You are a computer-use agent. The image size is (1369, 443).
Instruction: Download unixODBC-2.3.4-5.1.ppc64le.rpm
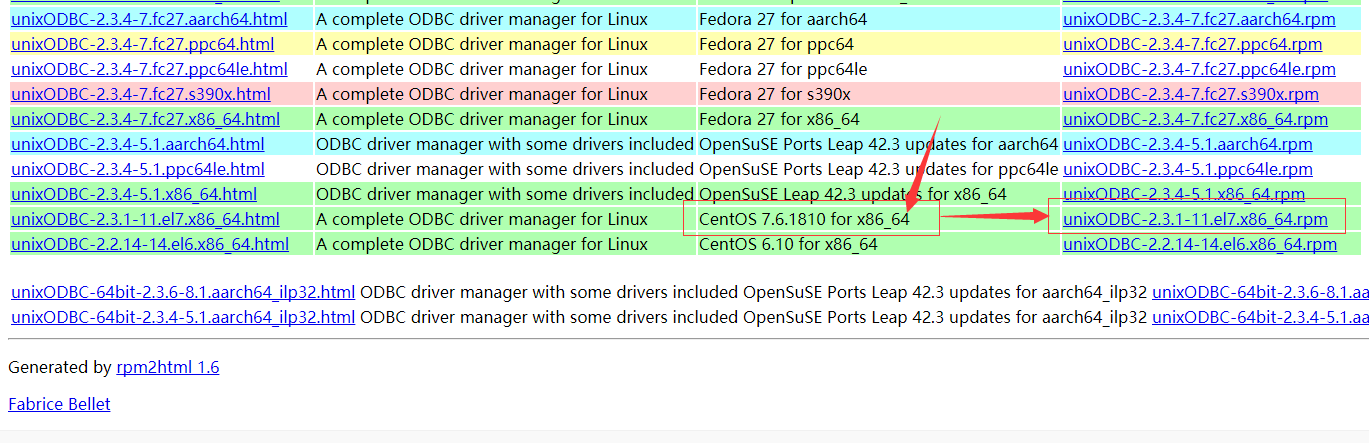tap(1188, 169)
